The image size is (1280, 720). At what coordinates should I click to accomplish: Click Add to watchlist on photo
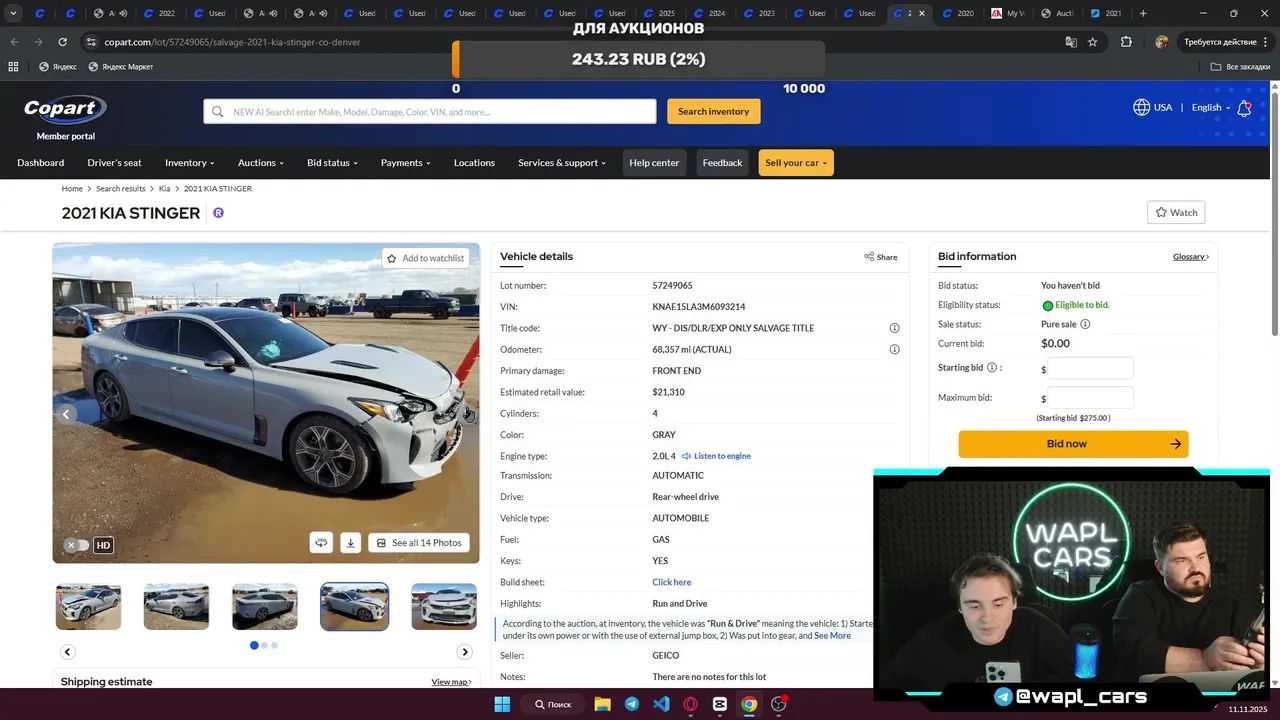[426, 258]
